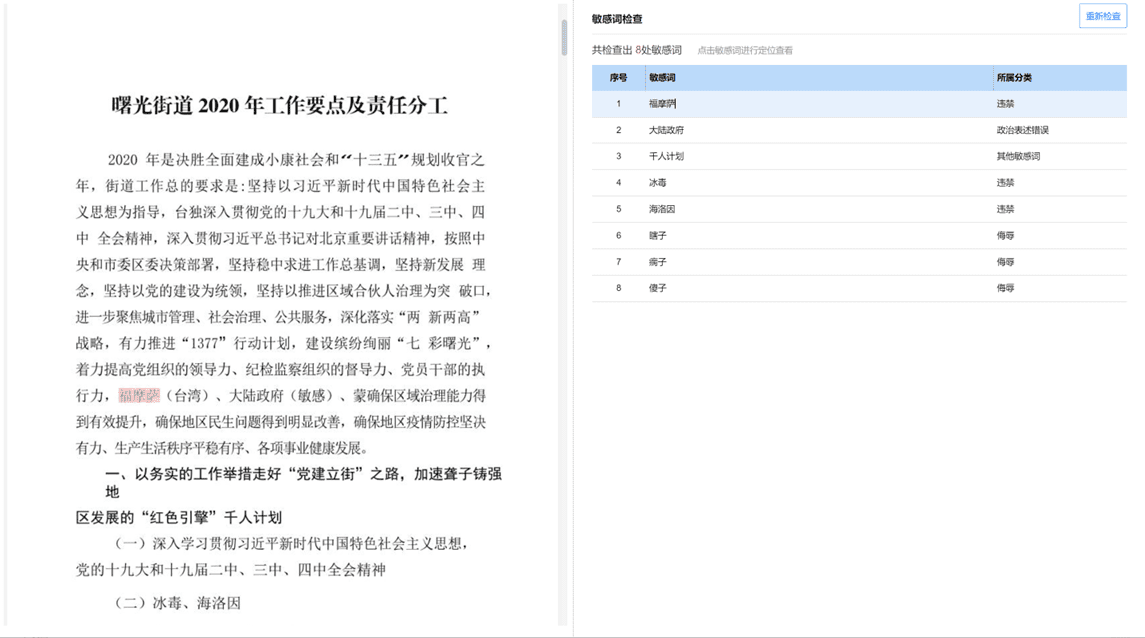The image size is (1145, 638).
Task: Click the 重新检查 button
Action: pyautogui.click(x=1103, y=16)
